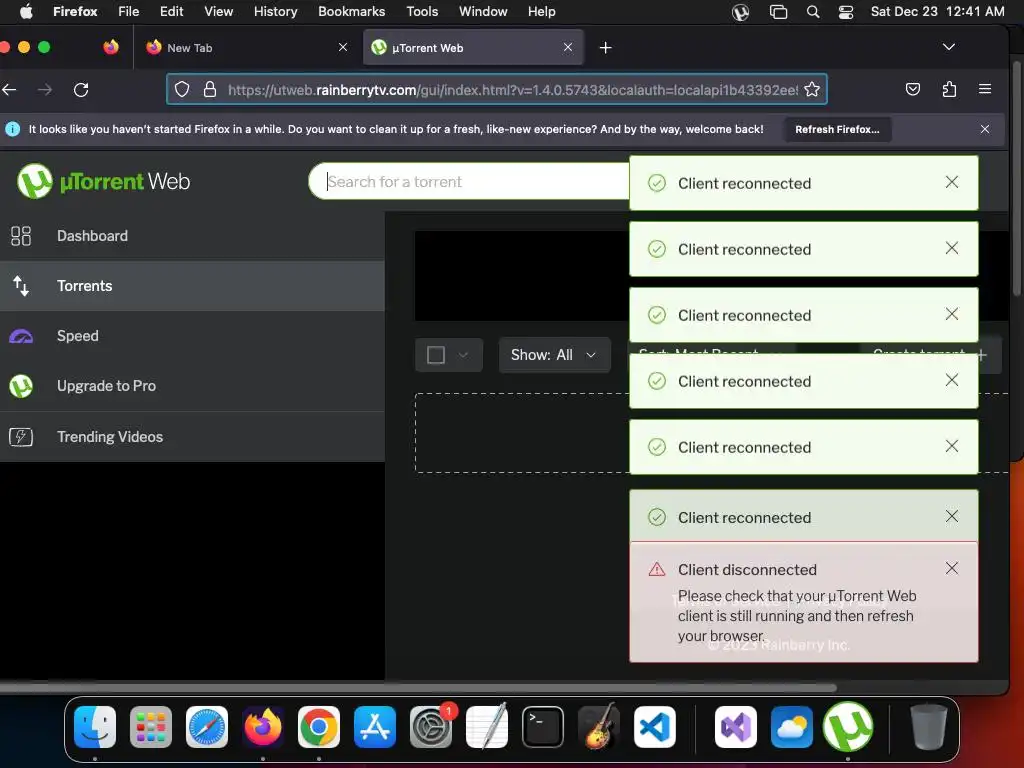1024x768 pixels.
Task: Click the µTorrent menu bar status icon
Action: click(x=740, y=12)
